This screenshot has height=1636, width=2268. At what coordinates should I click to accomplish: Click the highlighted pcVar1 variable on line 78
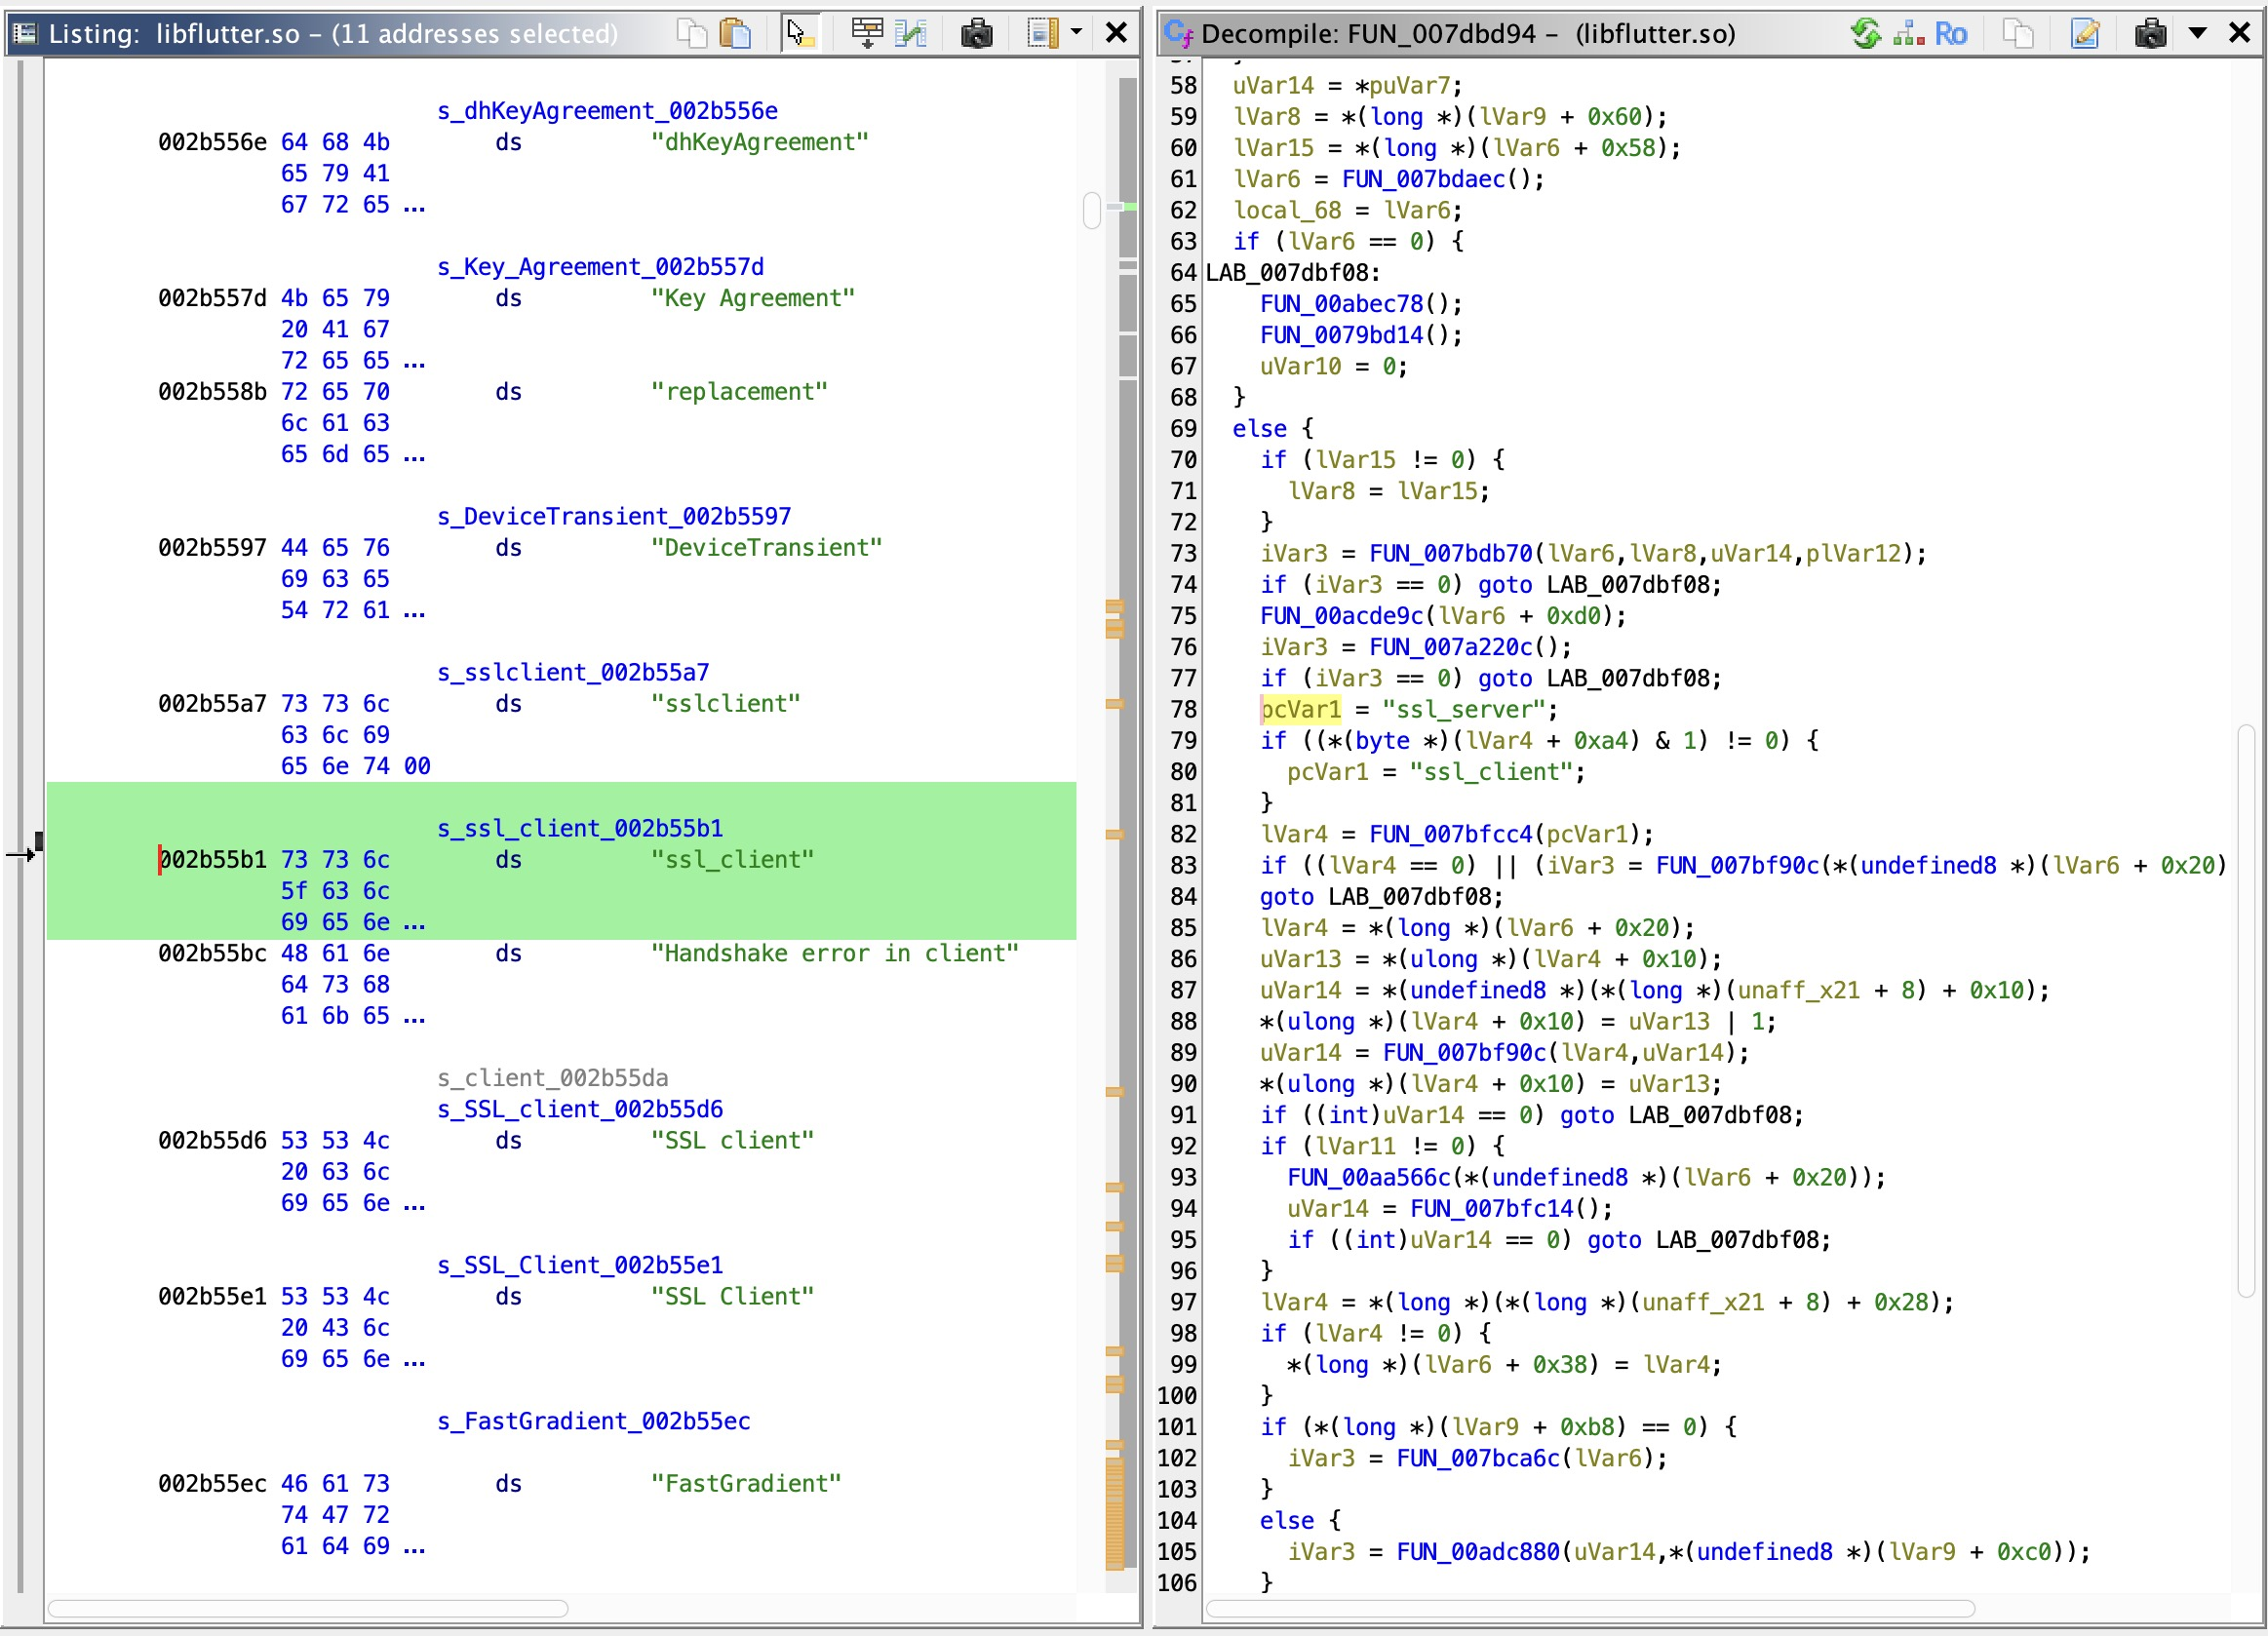(1300, 710)
